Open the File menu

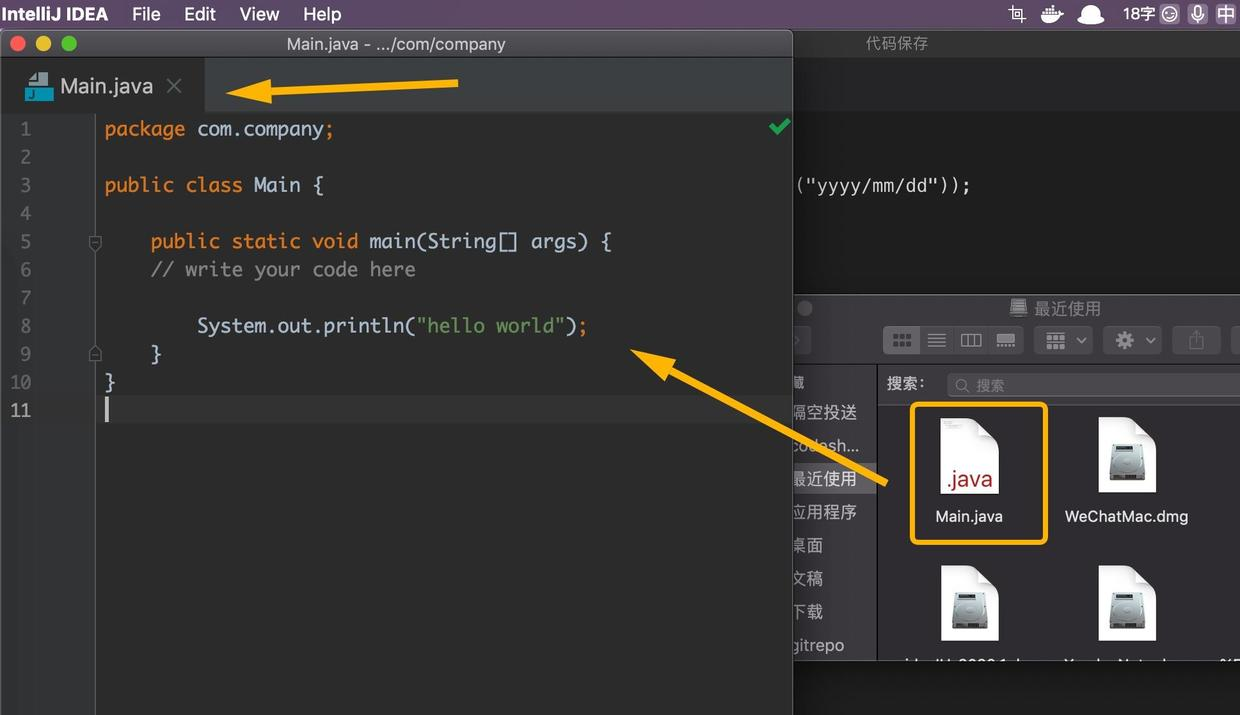146,14
